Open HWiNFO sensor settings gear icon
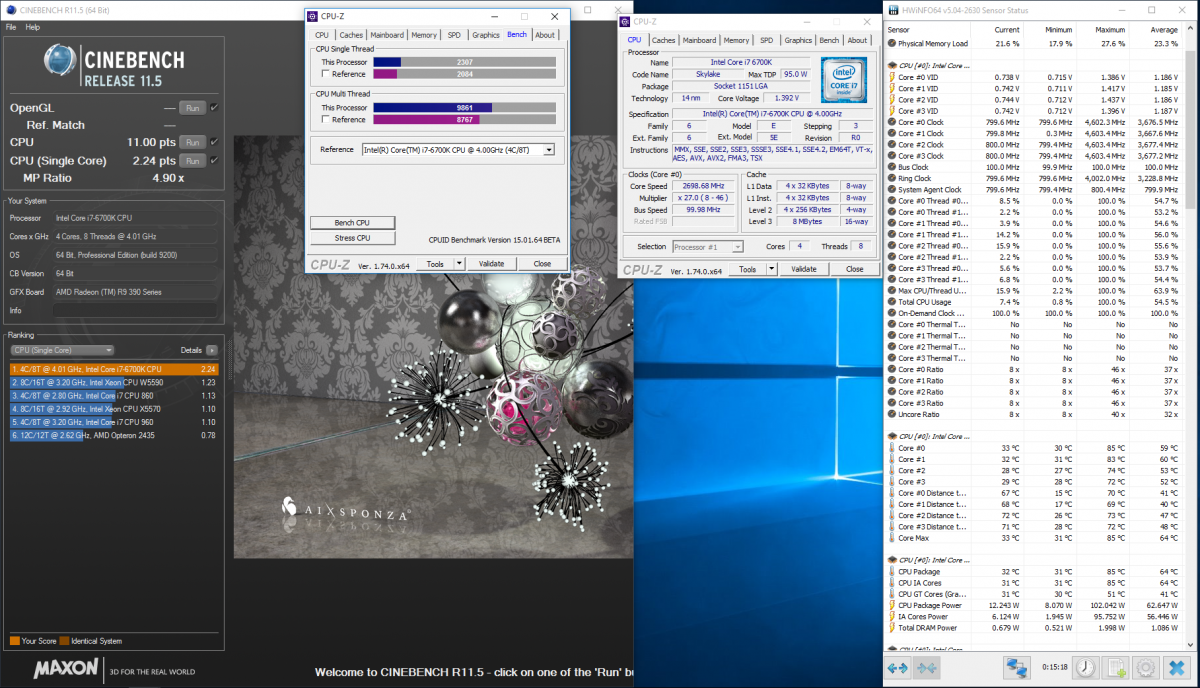The height and width of the screenshot is (688, 1200). point(1146,667)
